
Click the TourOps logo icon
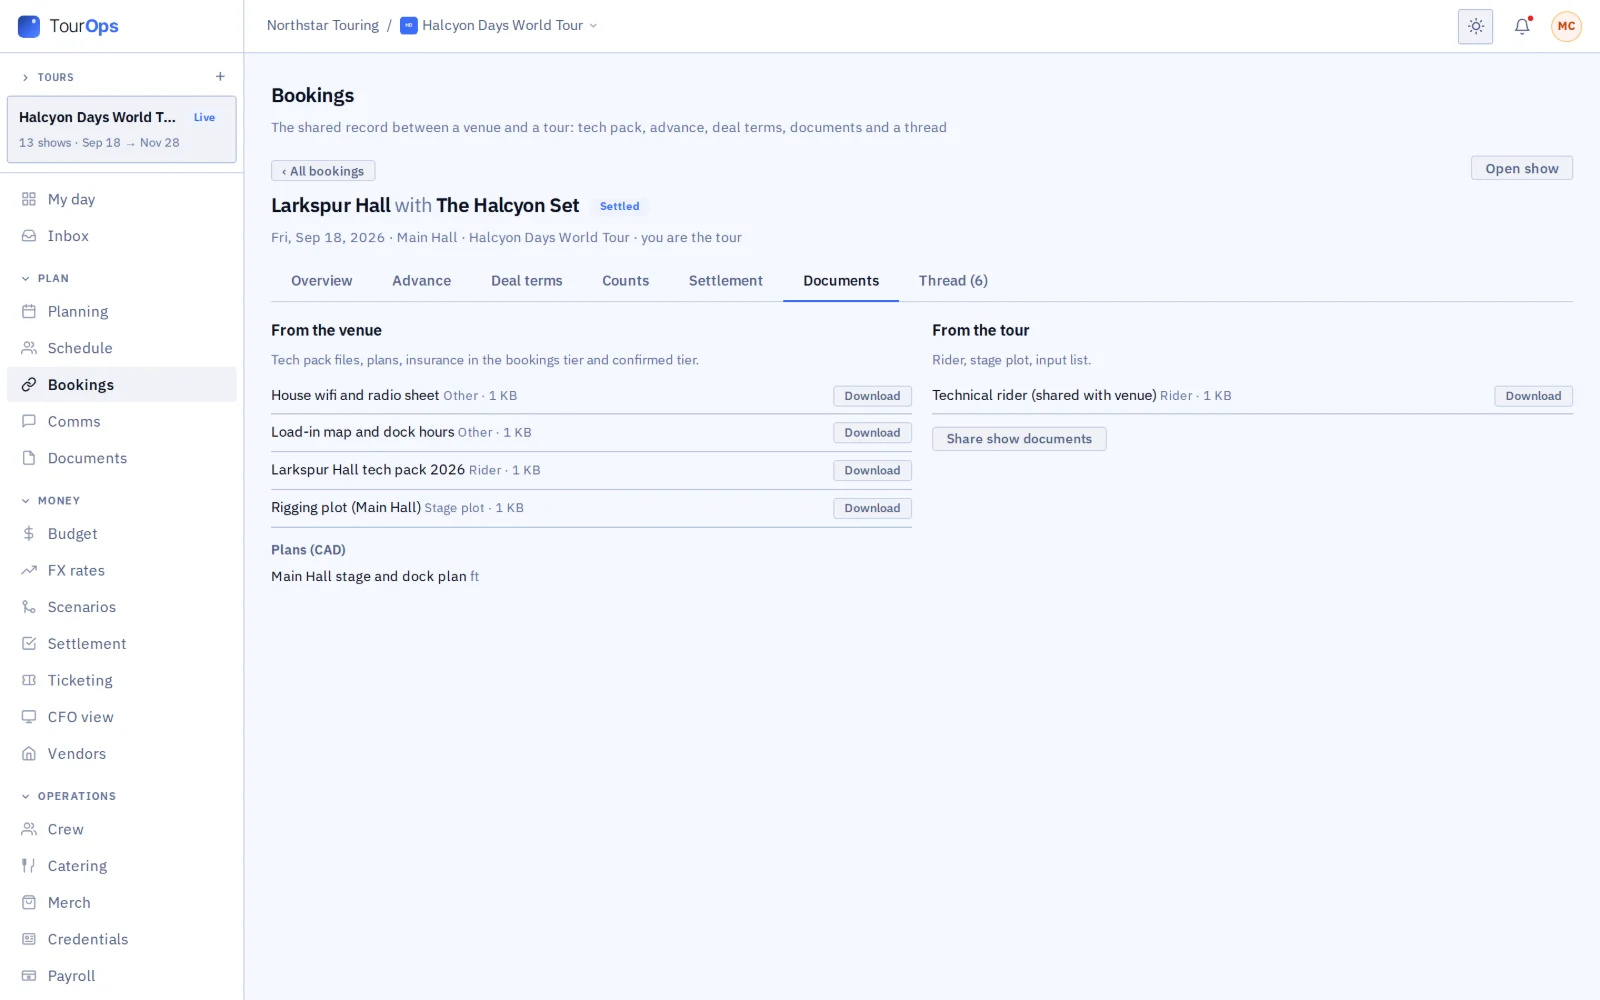click(29, 26)
